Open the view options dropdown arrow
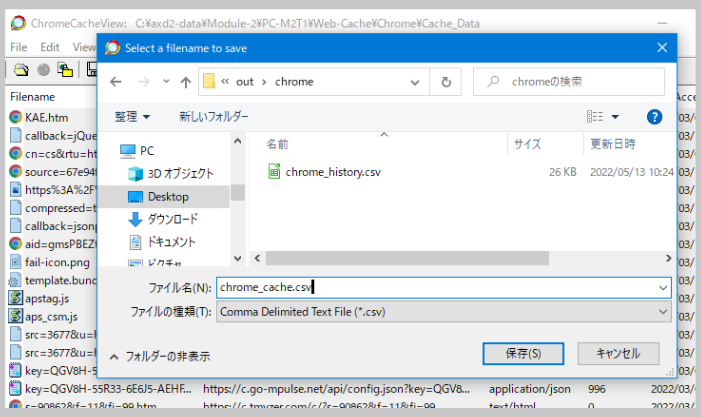The height and width of the screenshot is (417, 701). [615, 117]
